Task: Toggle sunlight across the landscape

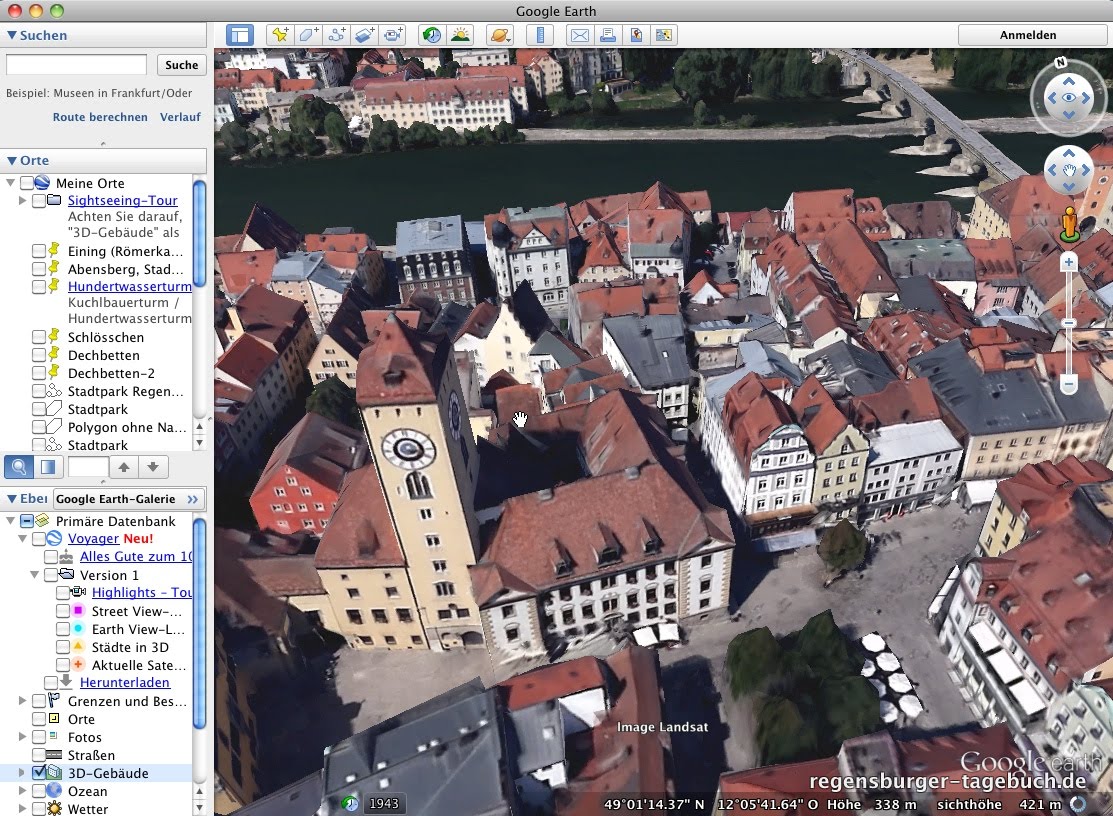Action: [460, 35]
